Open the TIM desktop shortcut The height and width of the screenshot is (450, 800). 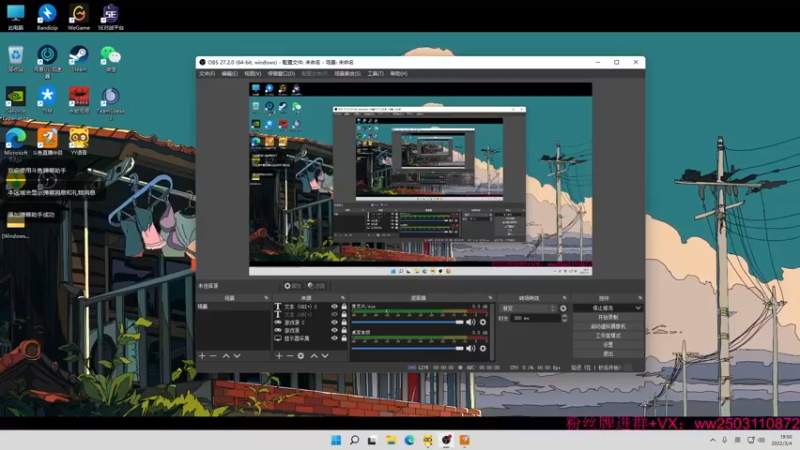click(47, 100)
